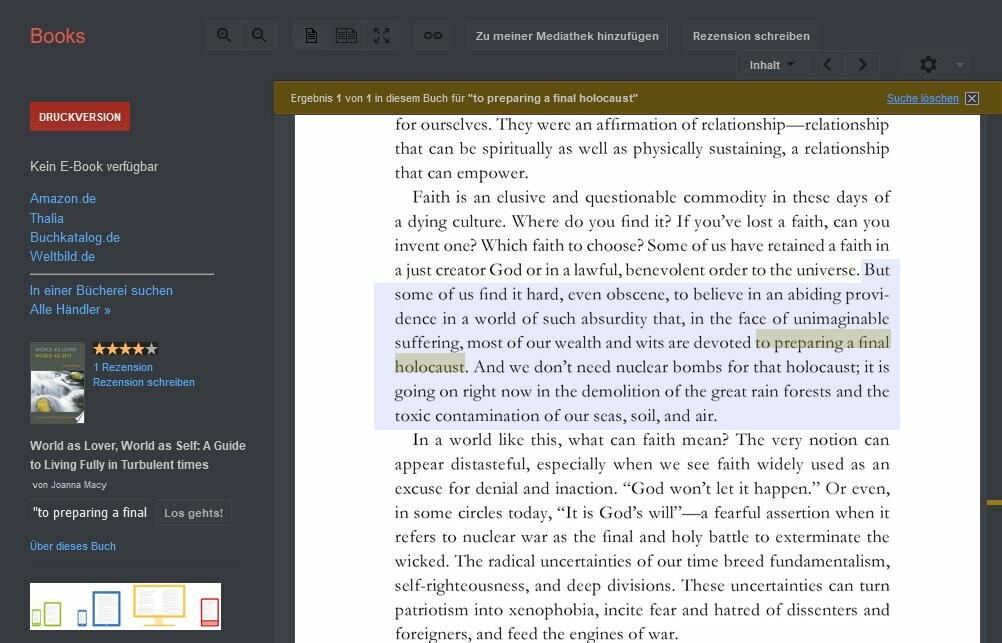Go to previous page arrow
Screen dimensions: 1002x643
pos(827,65)
